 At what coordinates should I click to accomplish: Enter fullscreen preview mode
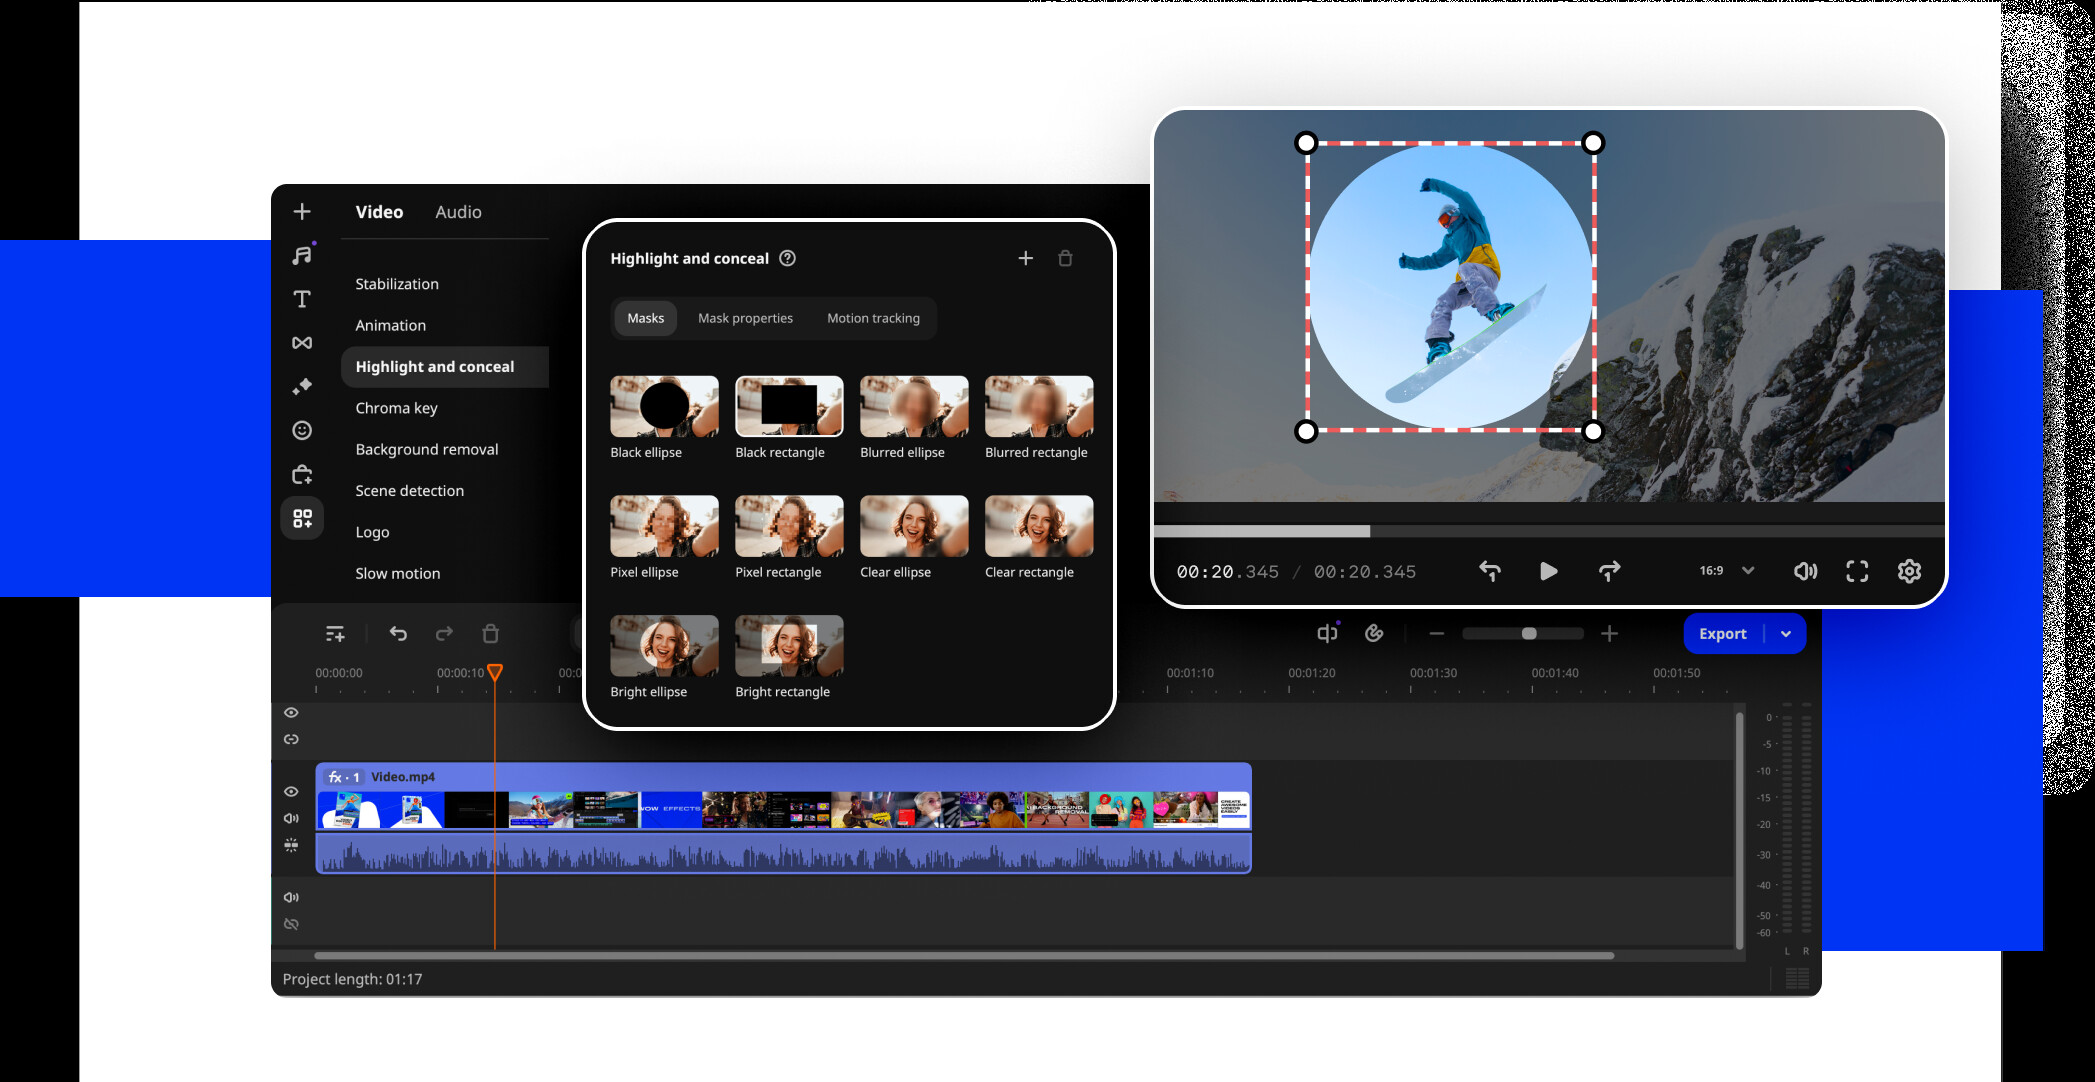click(x=1857, y=571)
